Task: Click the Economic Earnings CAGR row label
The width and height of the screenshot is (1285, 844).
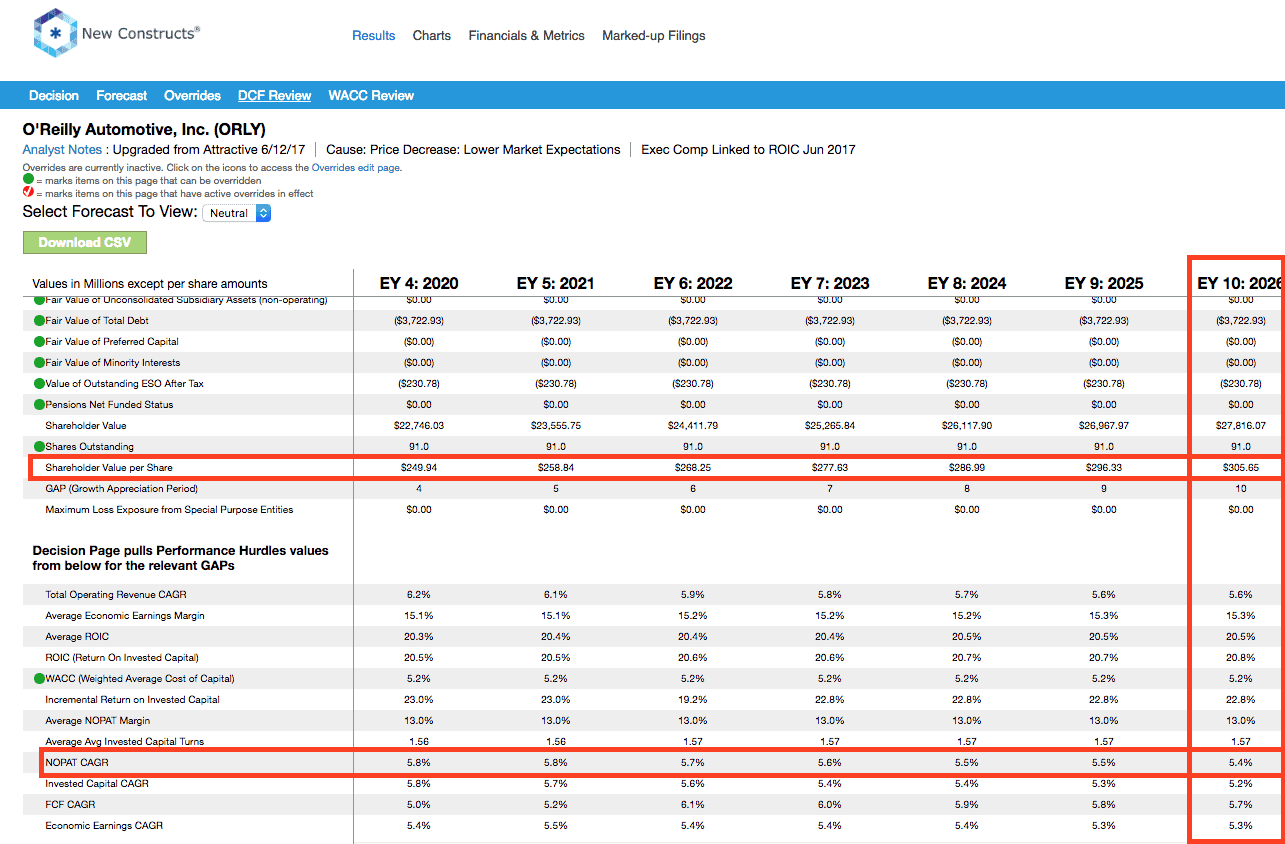Action: pos(104,826)
